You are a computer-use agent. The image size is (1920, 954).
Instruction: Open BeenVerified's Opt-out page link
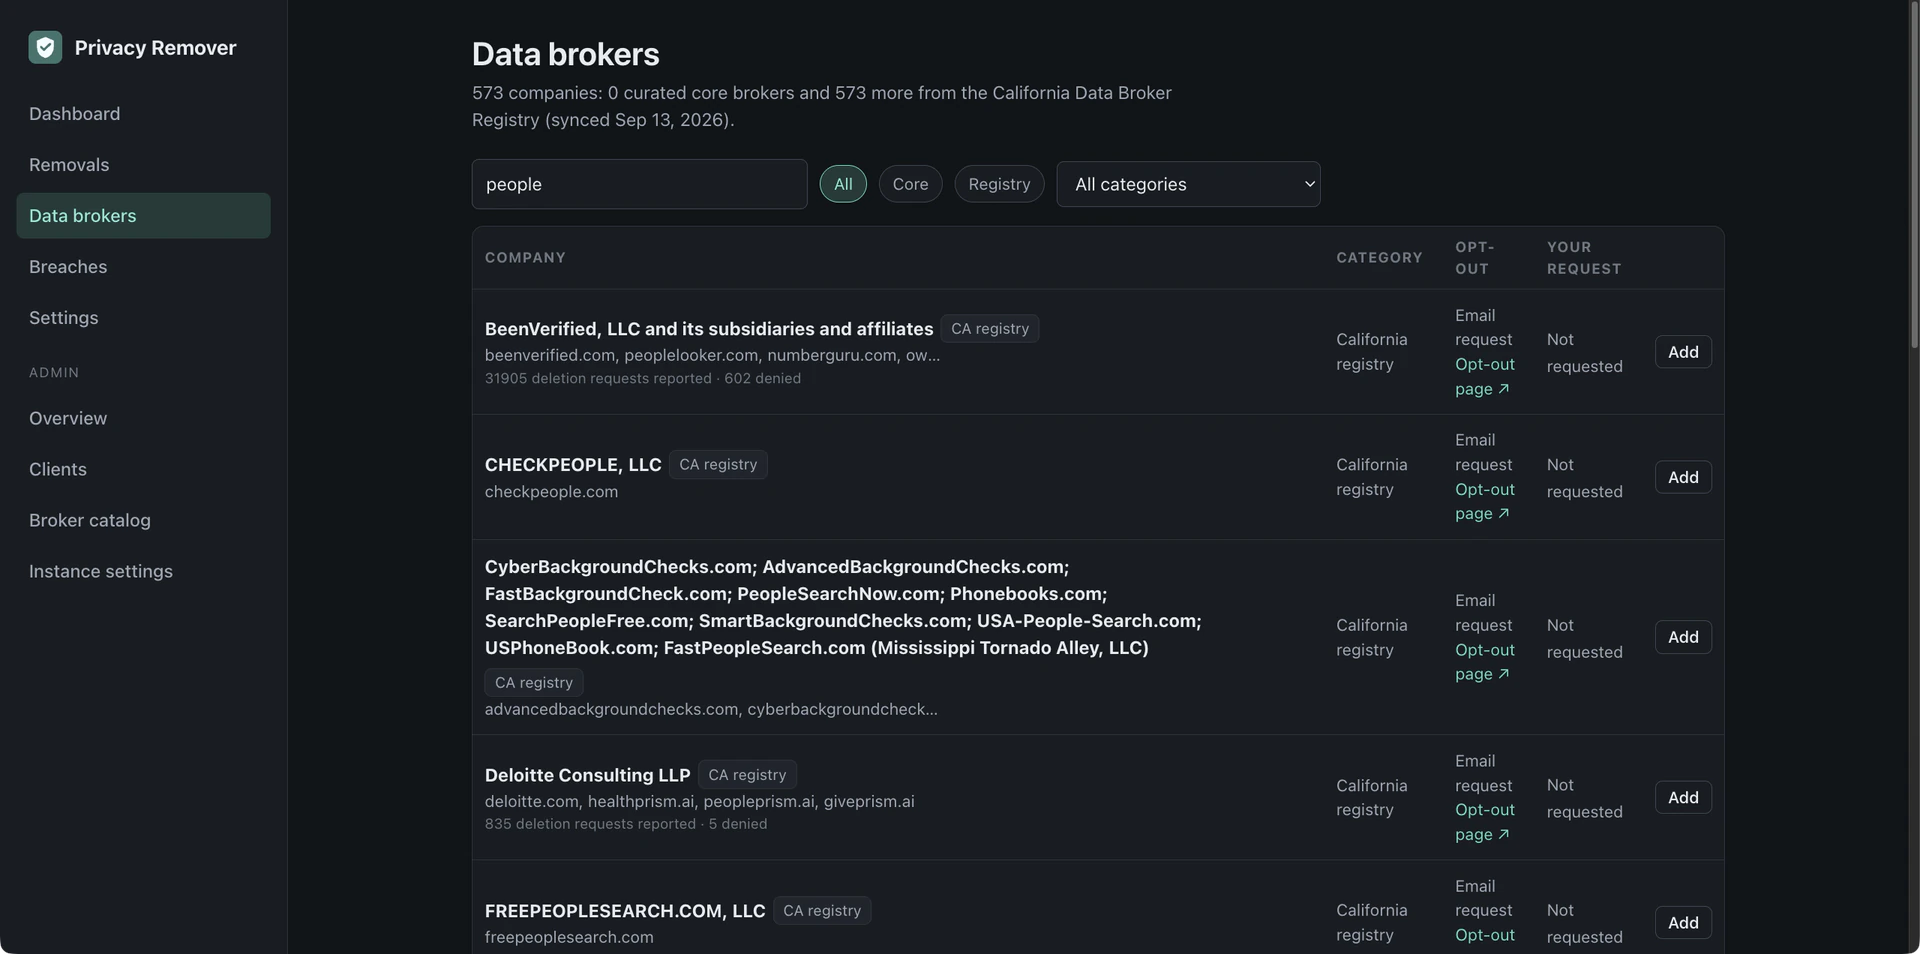(x=1484, y=377)
